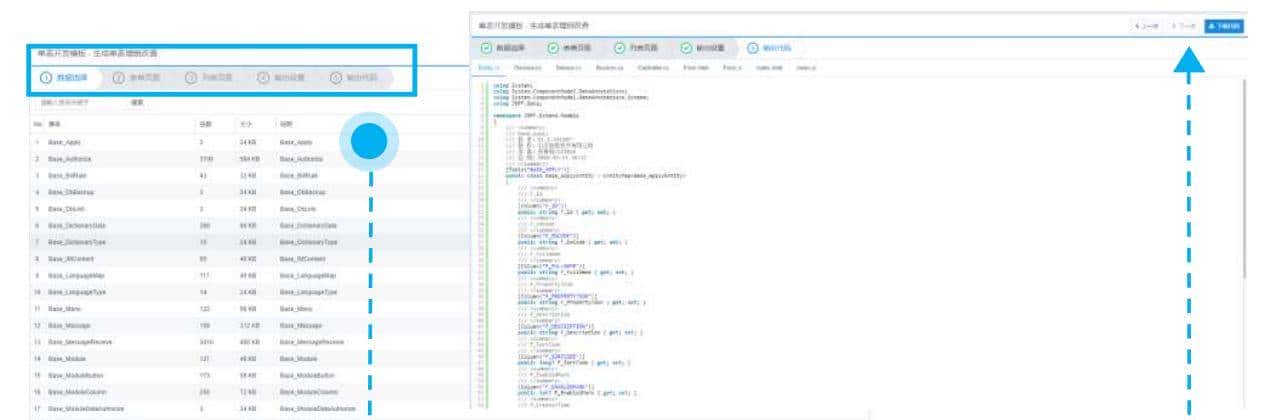This screenshot has width=1261, height=420.
Task: Open the Form.html code tab
Action: 696,68
